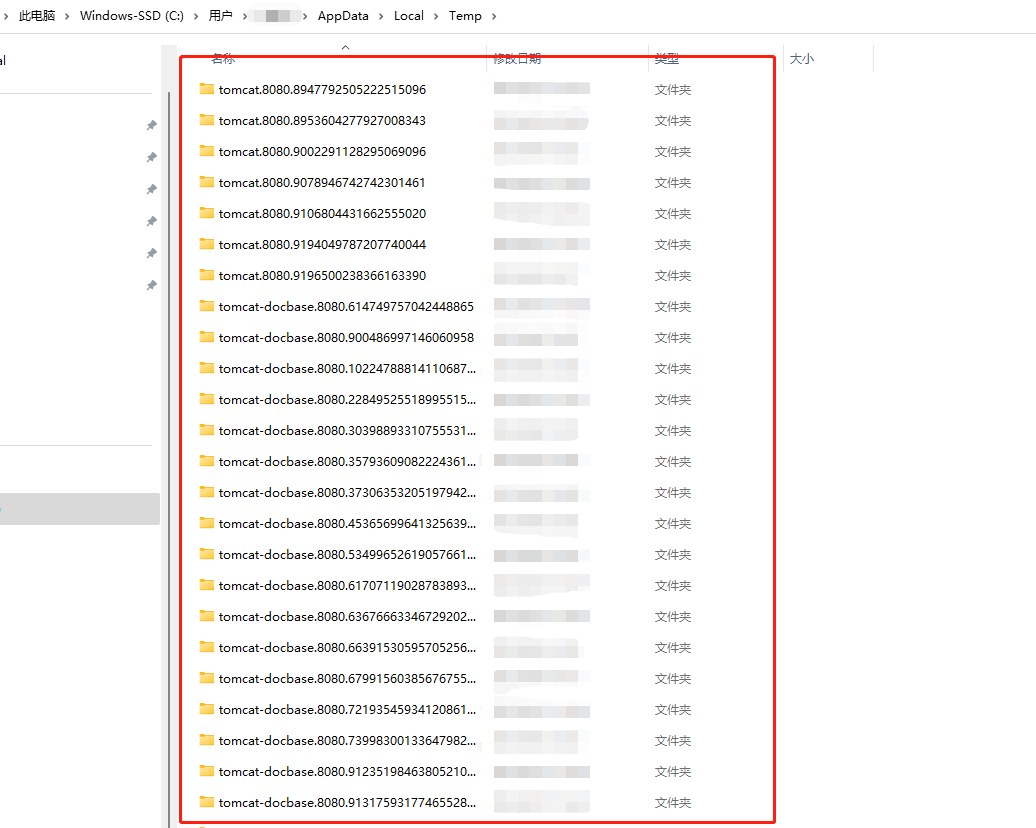Jump to the 用户 breadcrumb folder

tap(221, 16)
